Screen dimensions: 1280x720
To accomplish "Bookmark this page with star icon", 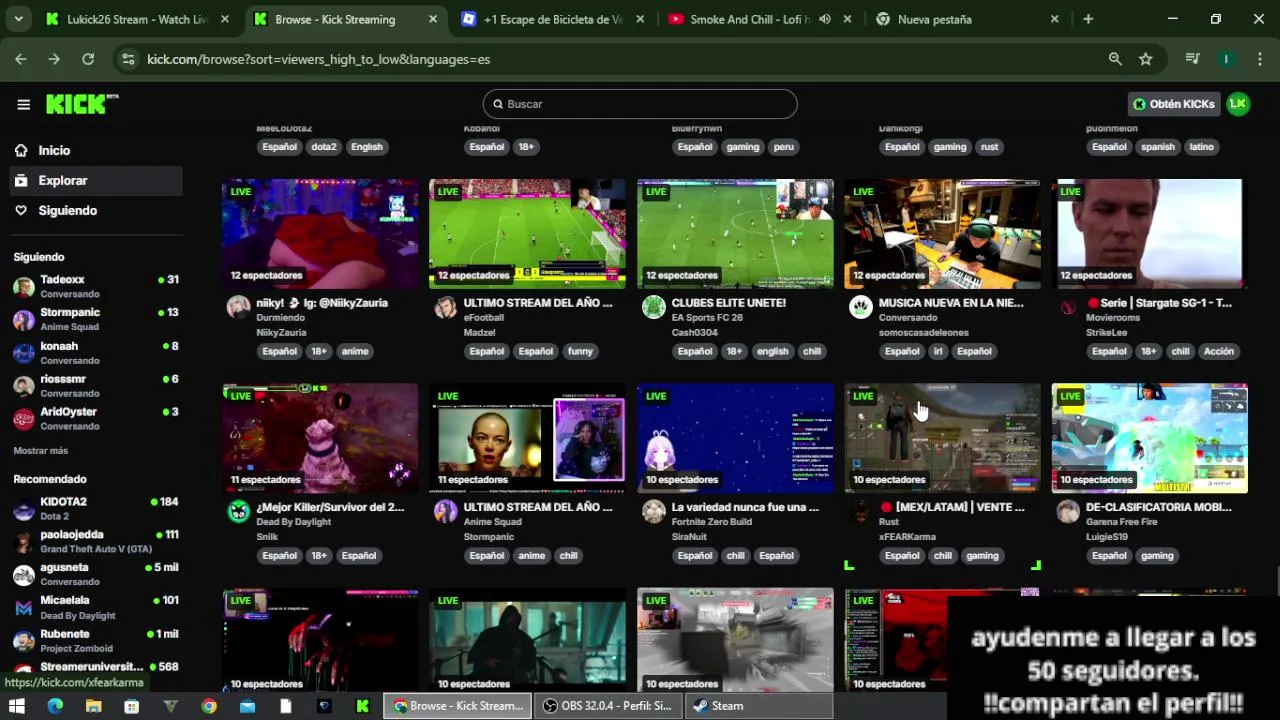I will click(x=1146, y=59).
